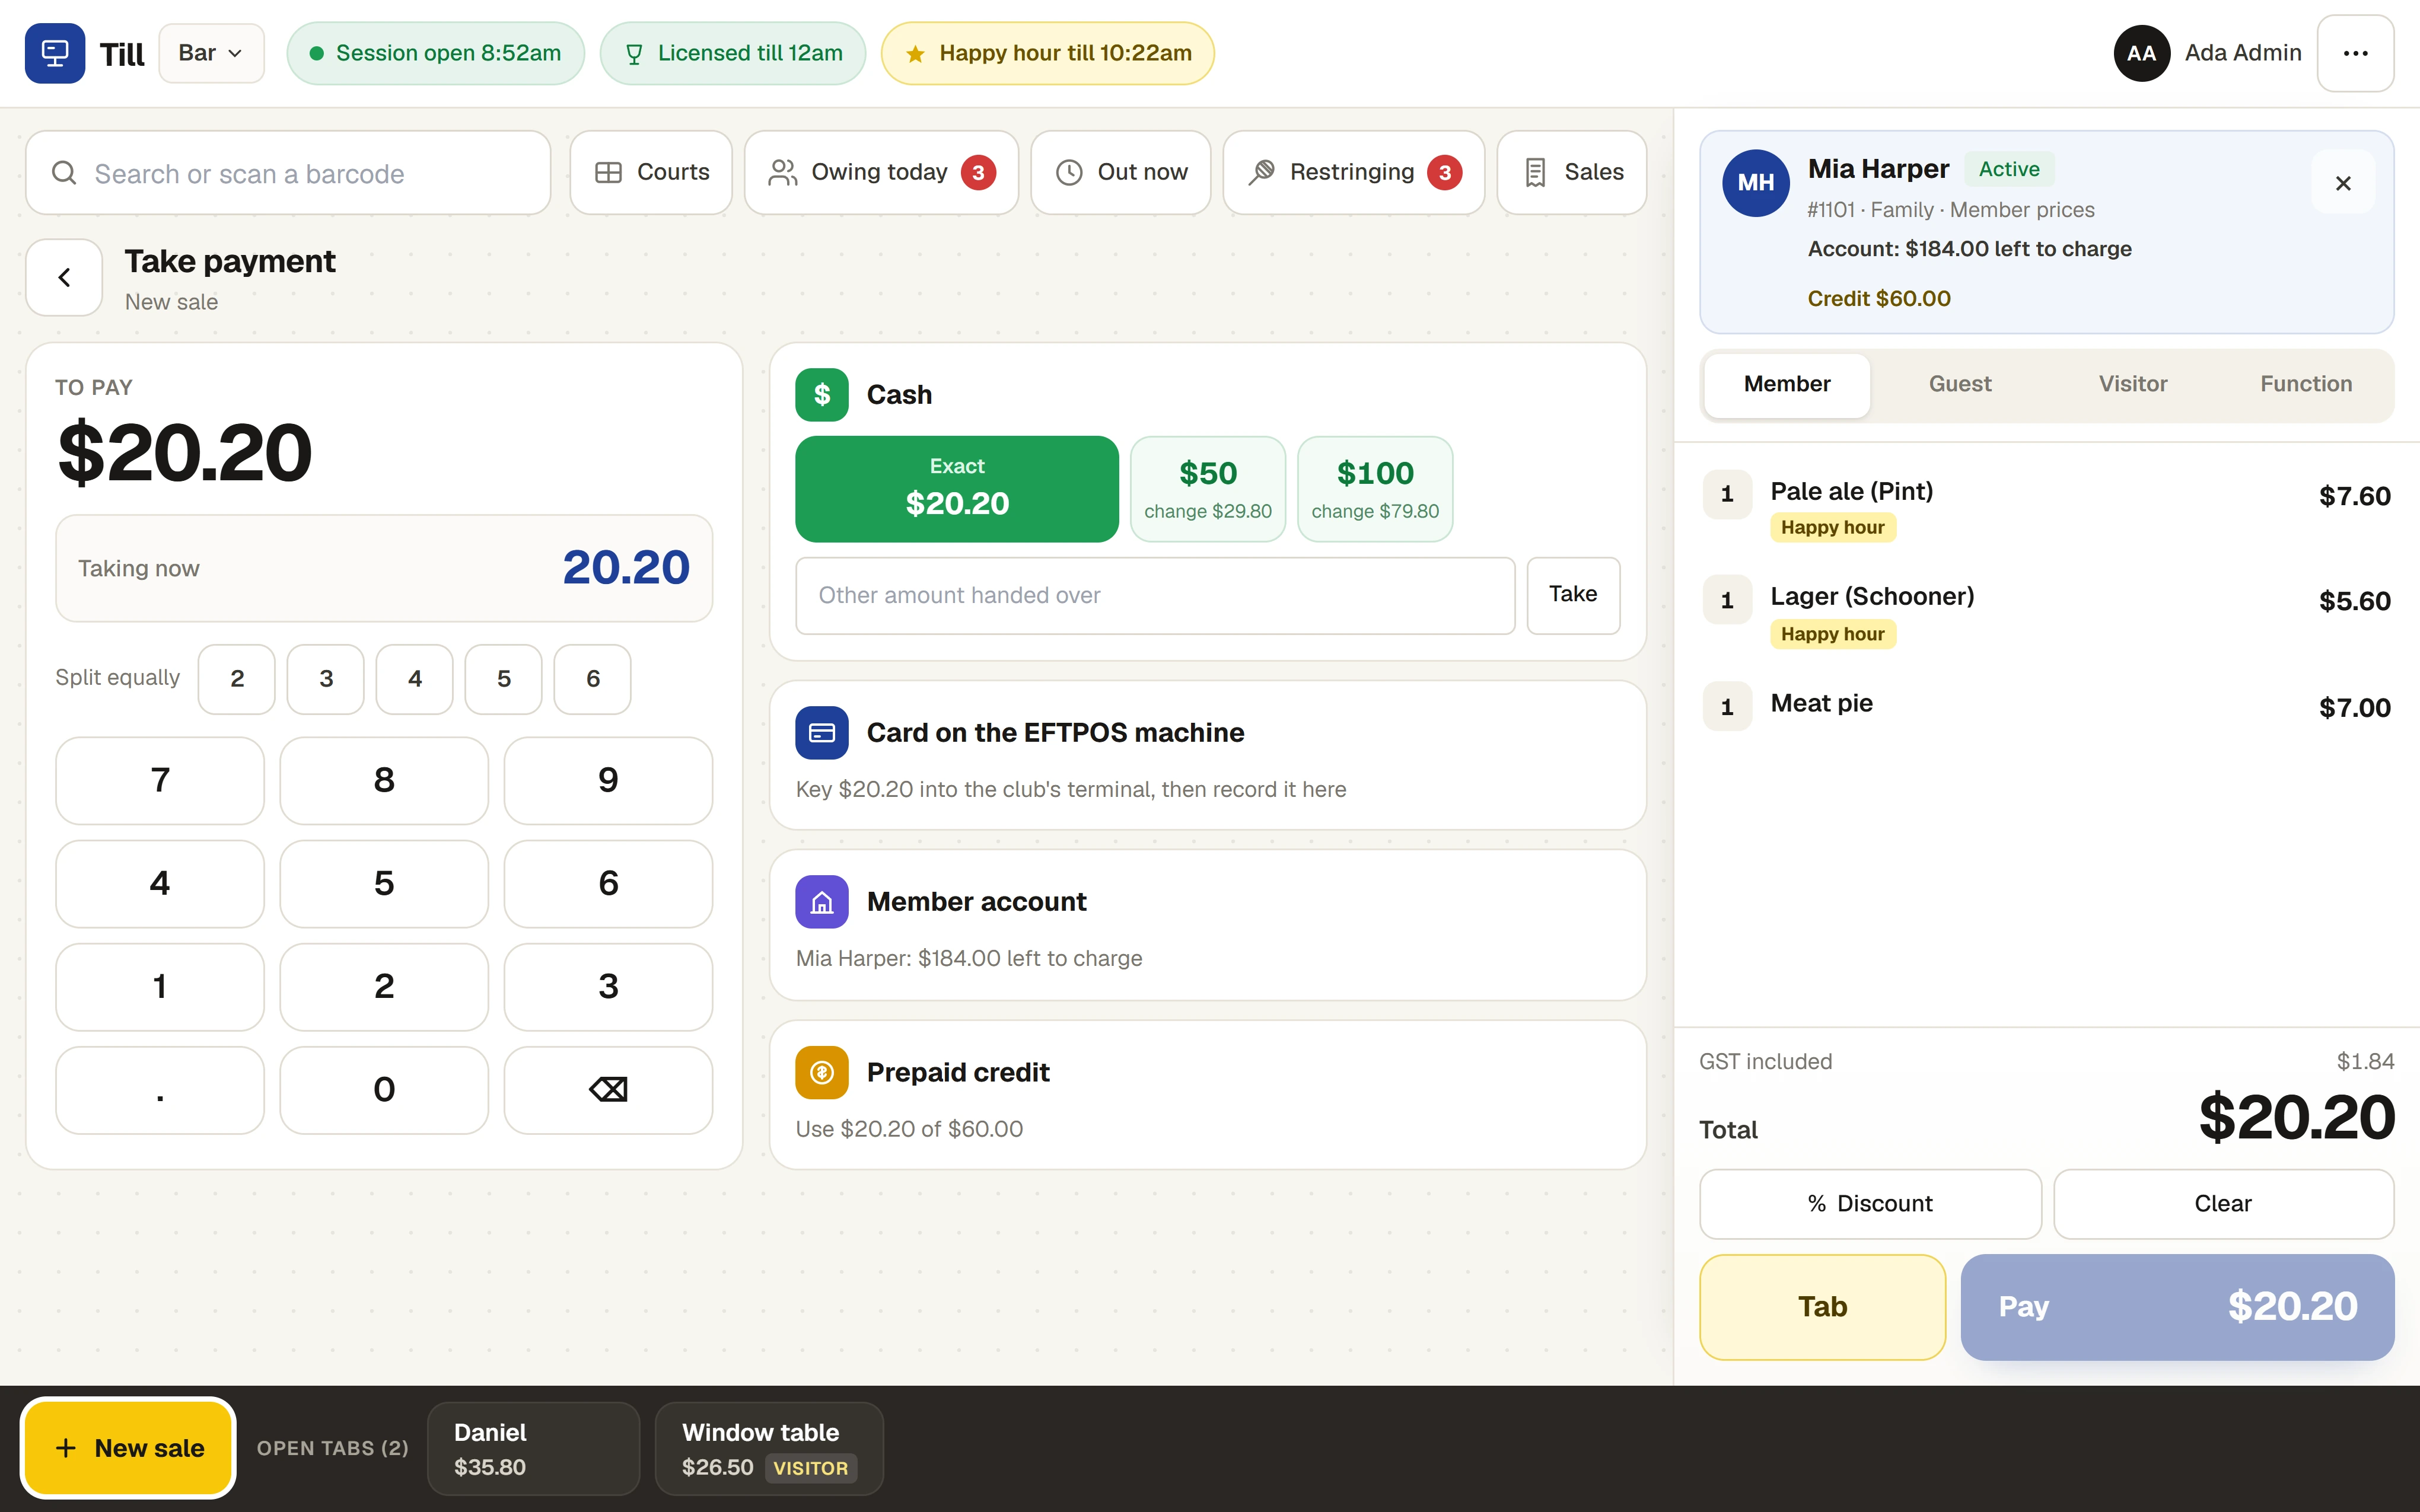Apply a Discount to the sale
This screenshot has height=1512, width=2420.
coord(1870,1204)
